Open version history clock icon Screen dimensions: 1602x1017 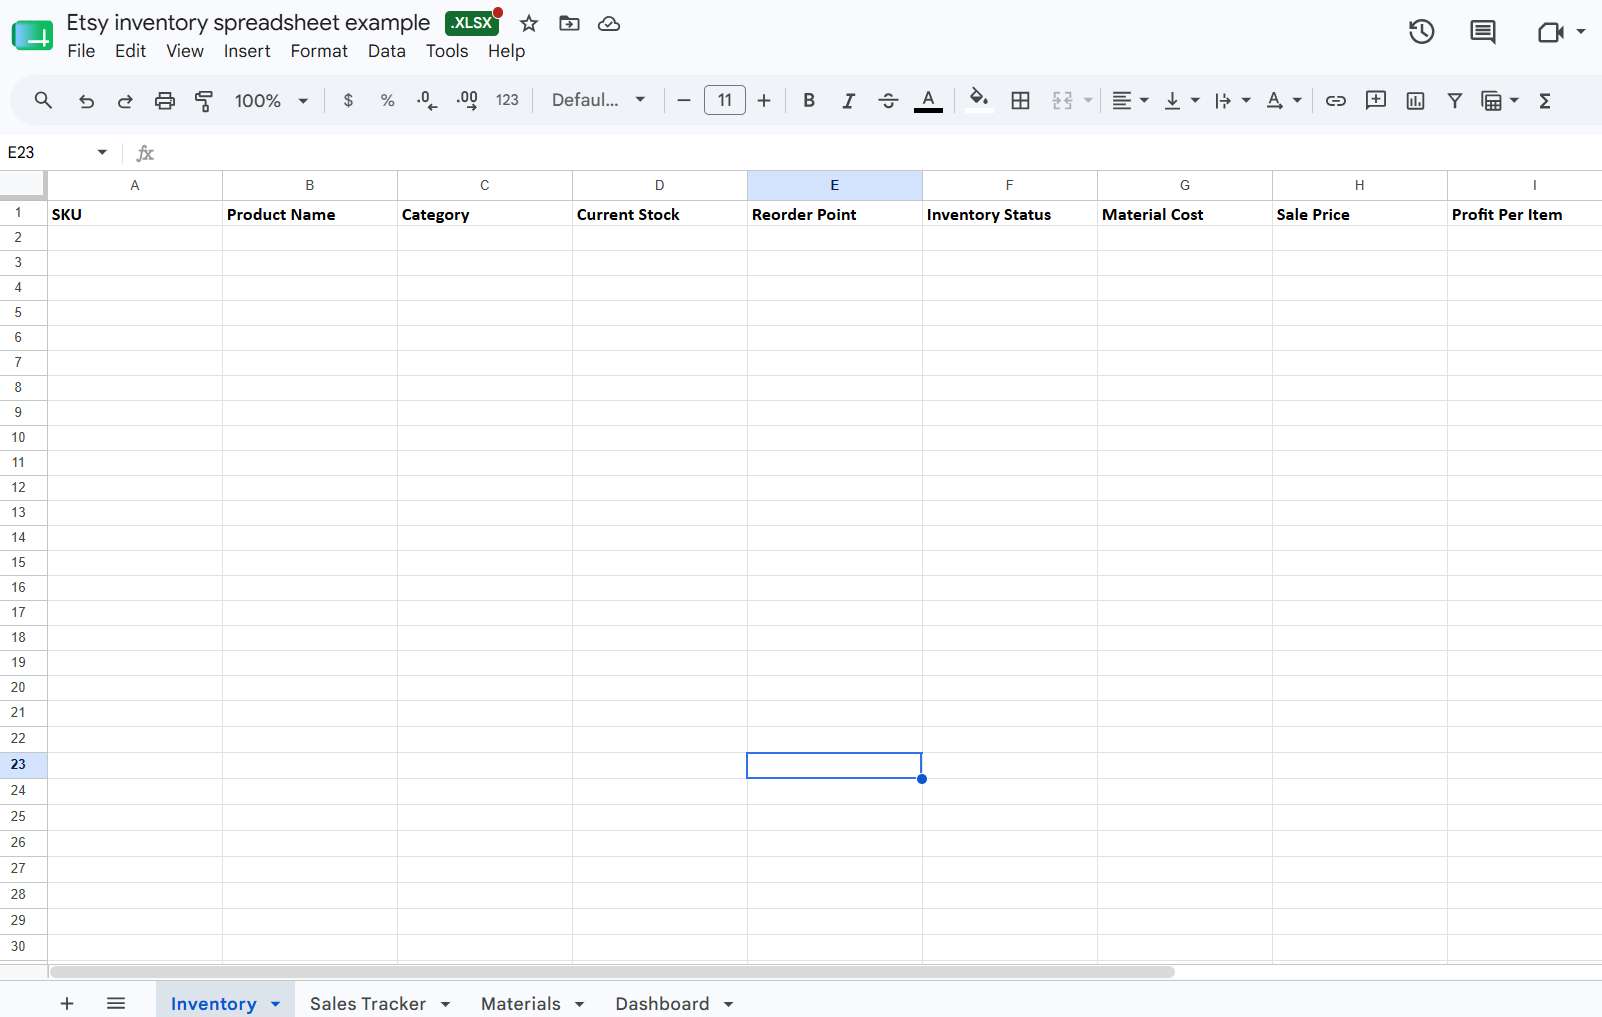(x=1421, y=32)
